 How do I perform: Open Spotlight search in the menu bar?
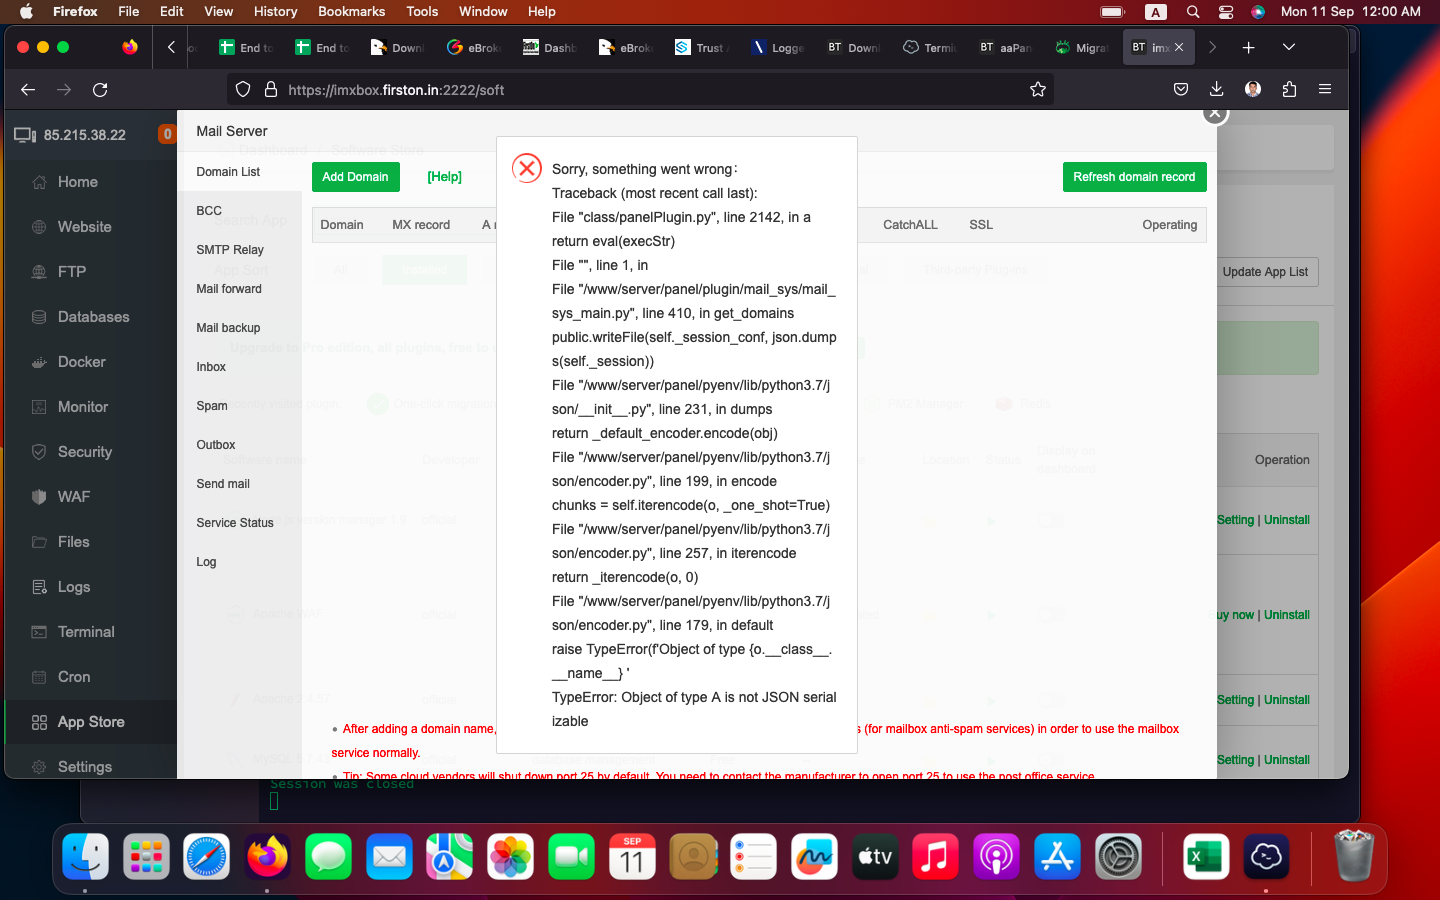pos(1193,12)
